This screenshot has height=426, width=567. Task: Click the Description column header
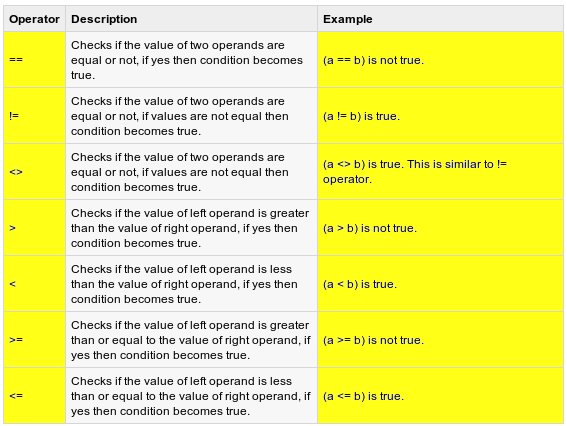191,19
